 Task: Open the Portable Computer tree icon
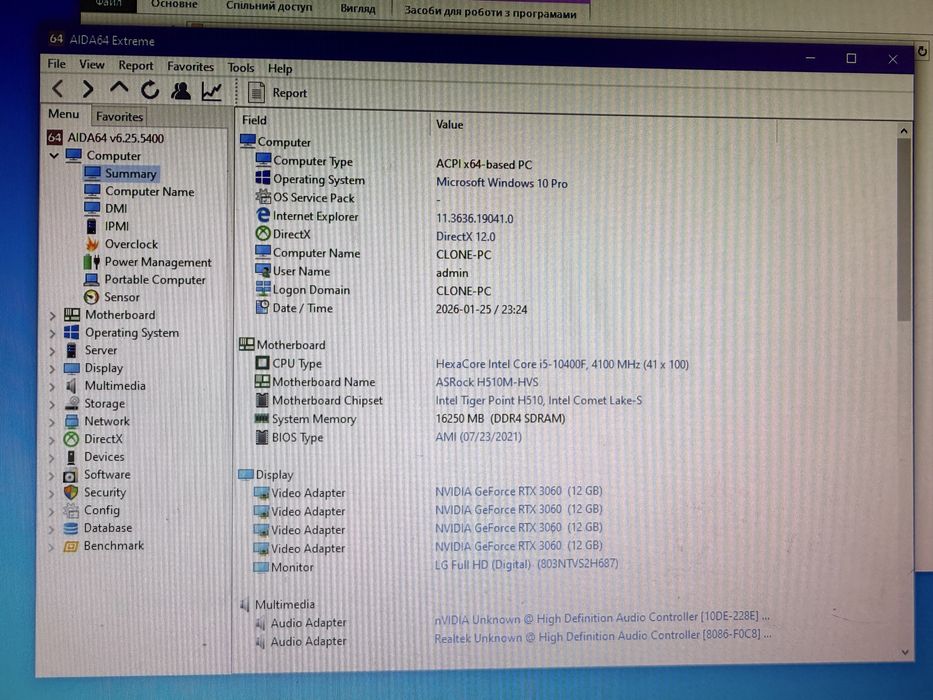click(91, 279)
